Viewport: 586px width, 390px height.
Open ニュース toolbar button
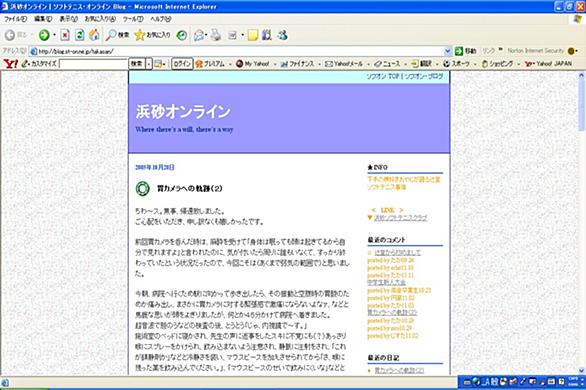click(388, 64)
